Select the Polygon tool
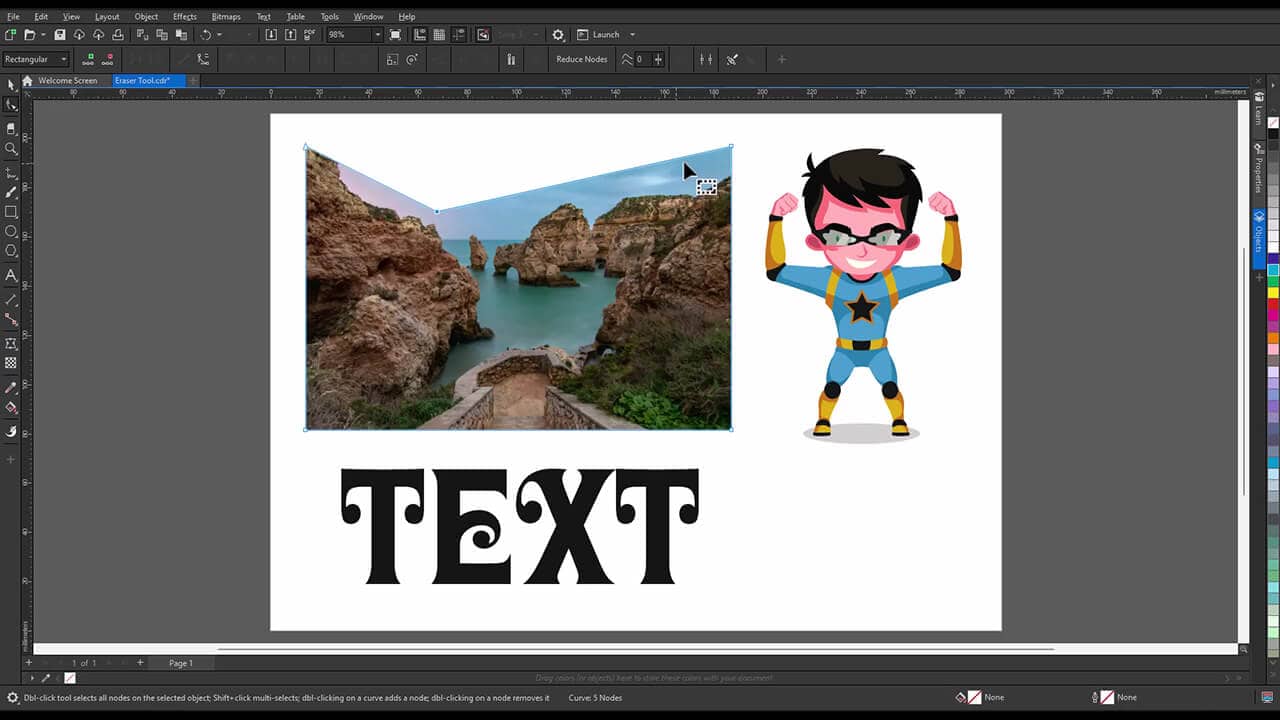 [x=11, y=251]
